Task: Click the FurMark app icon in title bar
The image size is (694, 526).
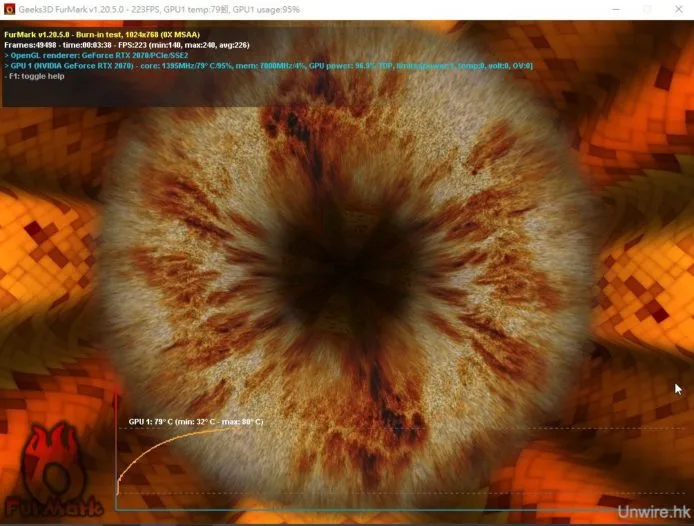Action: [9, 9]
